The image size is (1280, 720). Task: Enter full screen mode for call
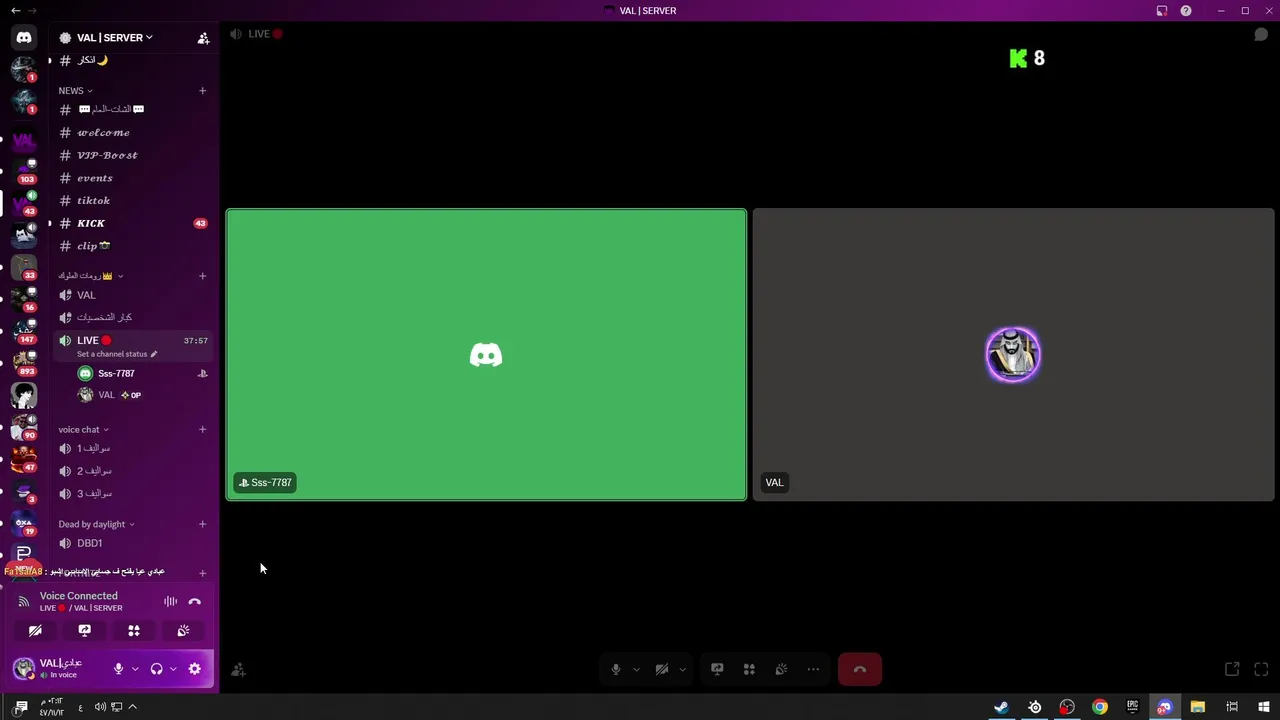coord(1261,669)
